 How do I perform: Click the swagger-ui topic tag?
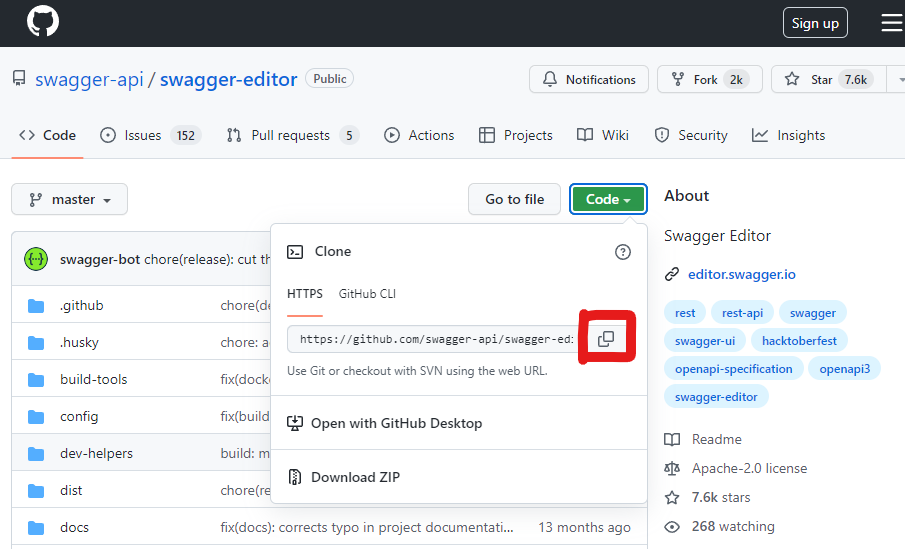point(705,341)
